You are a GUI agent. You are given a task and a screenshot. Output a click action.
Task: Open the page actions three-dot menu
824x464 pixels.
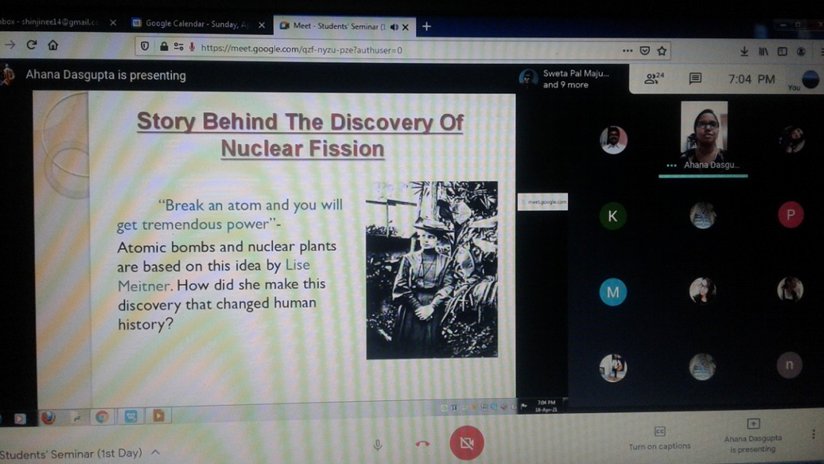pyautogui.click(x=627, y=49)
